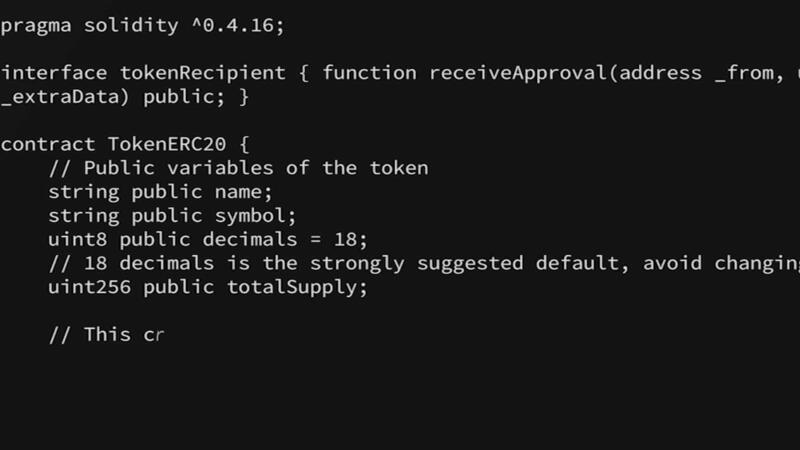Click the pragma solidity version line

click(142, 26)
